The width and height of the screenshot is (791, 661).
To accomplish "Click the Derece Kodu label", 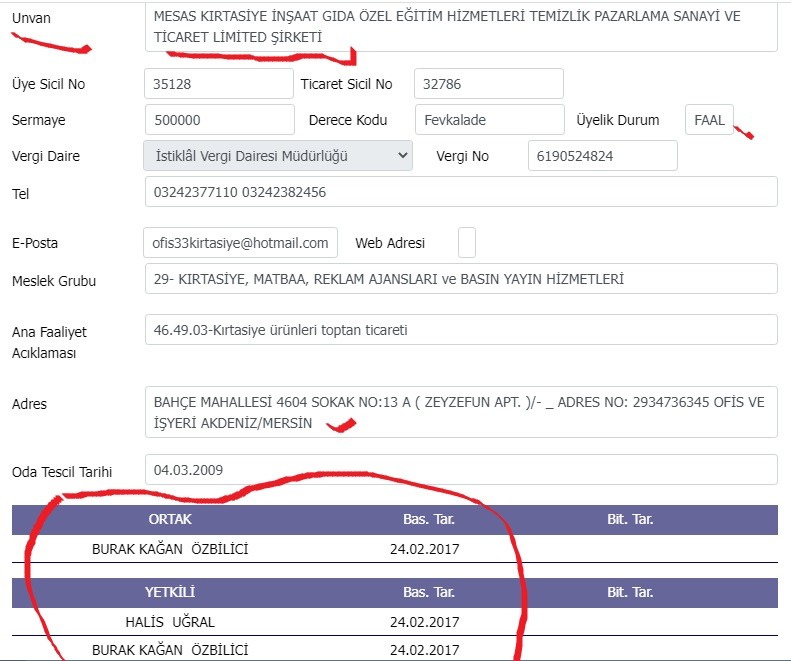I will click(348, 120).
